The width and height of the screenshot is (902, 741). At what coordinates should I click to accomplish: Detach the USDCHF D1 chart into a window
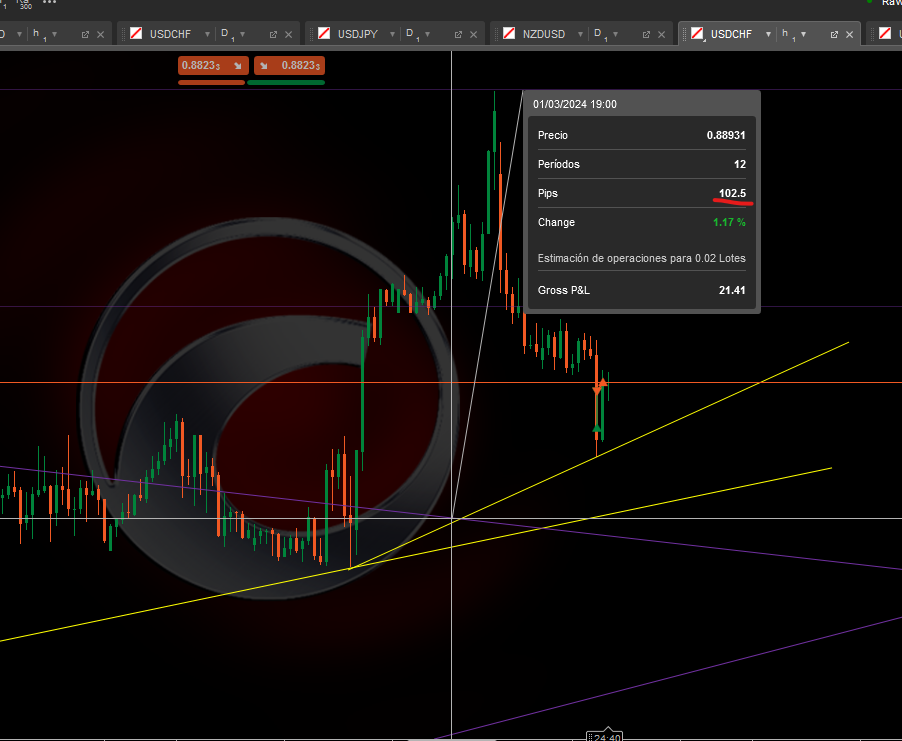(x=273, y=35)
